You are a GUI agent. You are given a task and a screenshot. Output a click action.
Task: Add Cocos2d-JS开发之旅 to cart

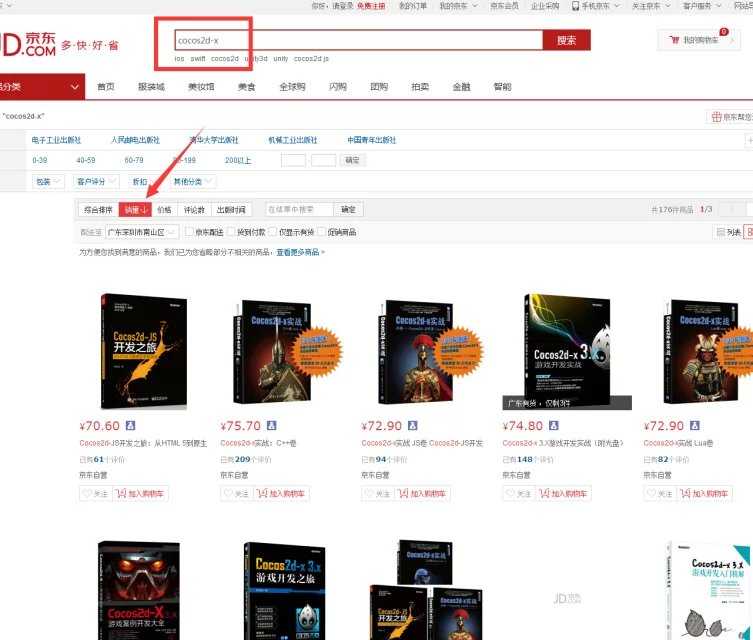point(140,494)
